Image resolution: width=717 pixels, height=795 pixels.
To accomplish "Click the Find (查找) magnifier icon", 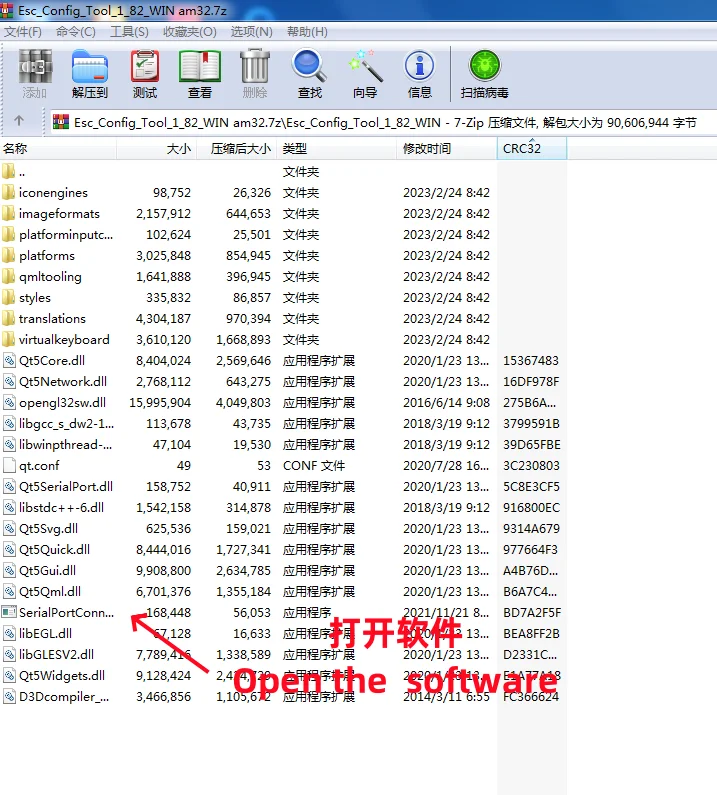I will pos(309,74).
